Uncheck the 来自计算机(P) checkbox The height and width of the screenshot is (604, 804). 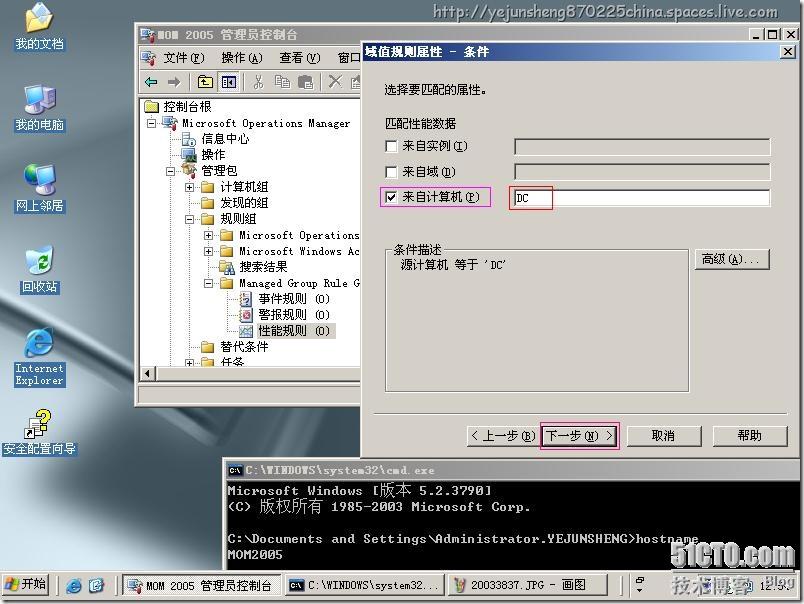(x=391, y=197)
